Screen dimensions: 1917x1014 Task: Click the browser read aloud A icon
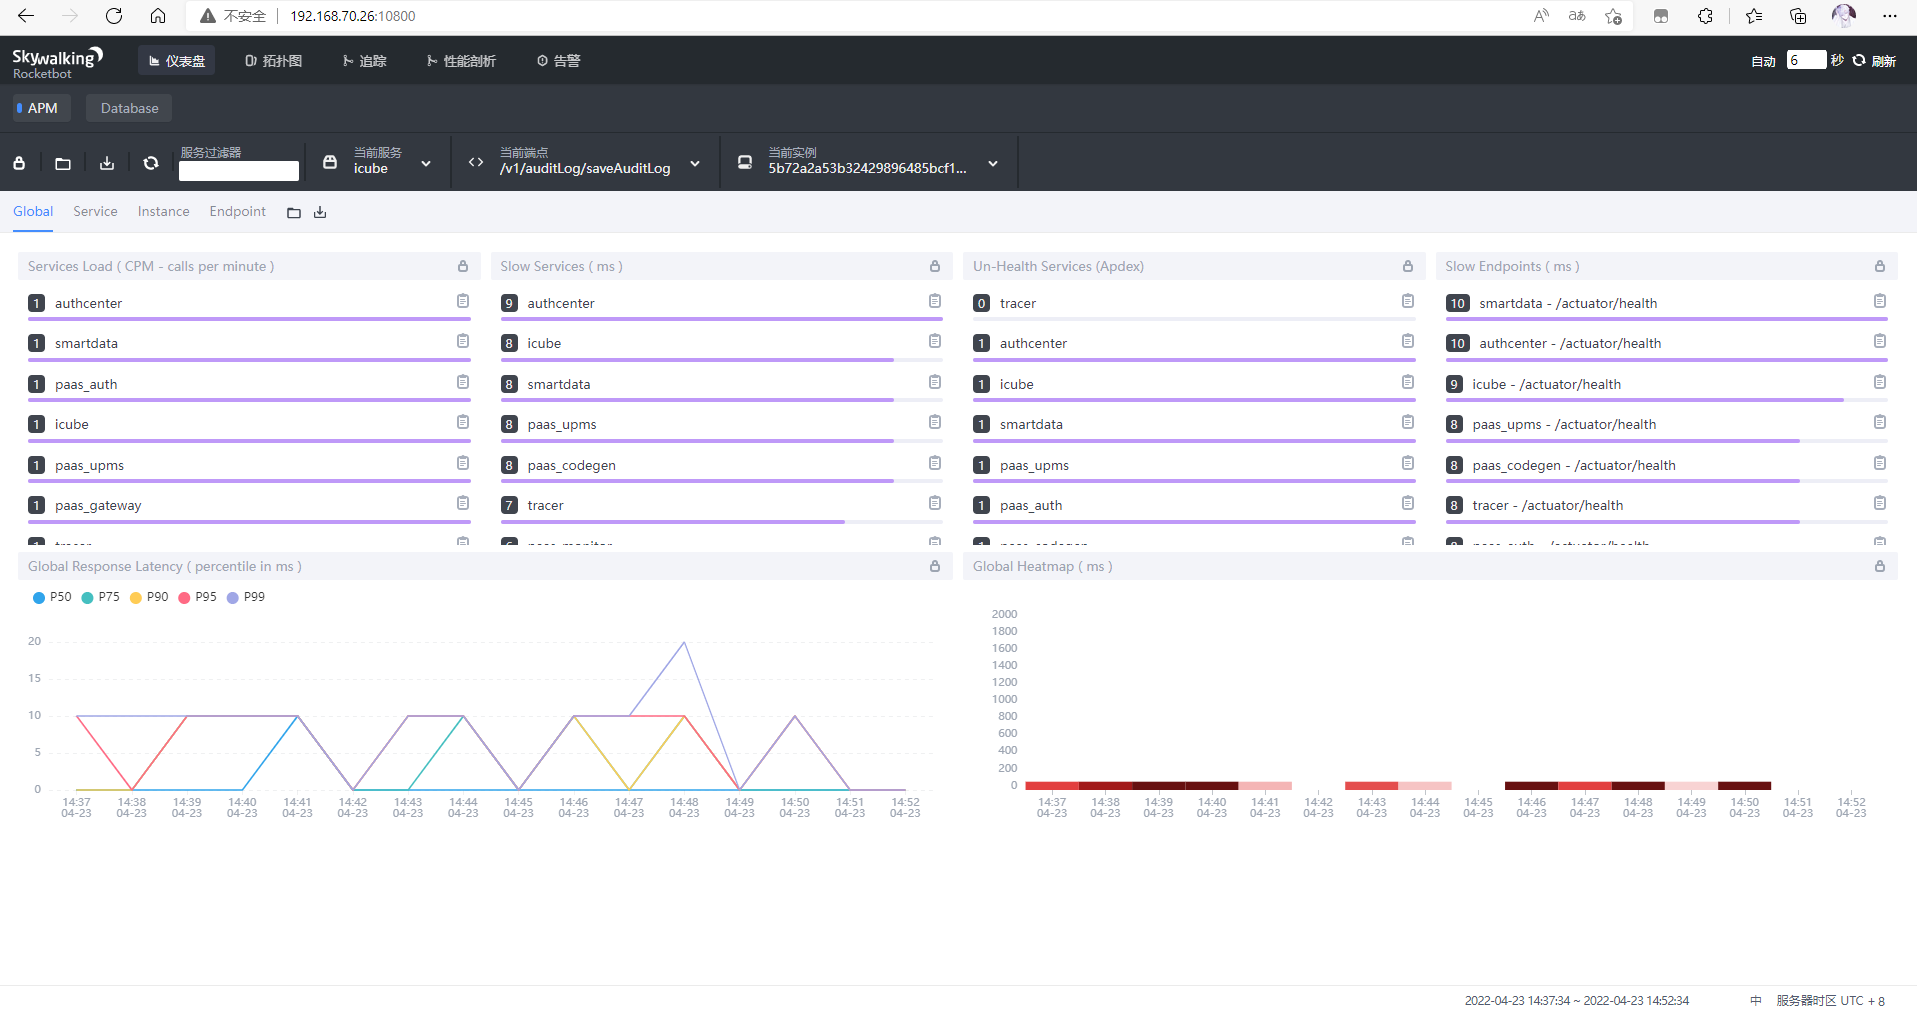1541,16
